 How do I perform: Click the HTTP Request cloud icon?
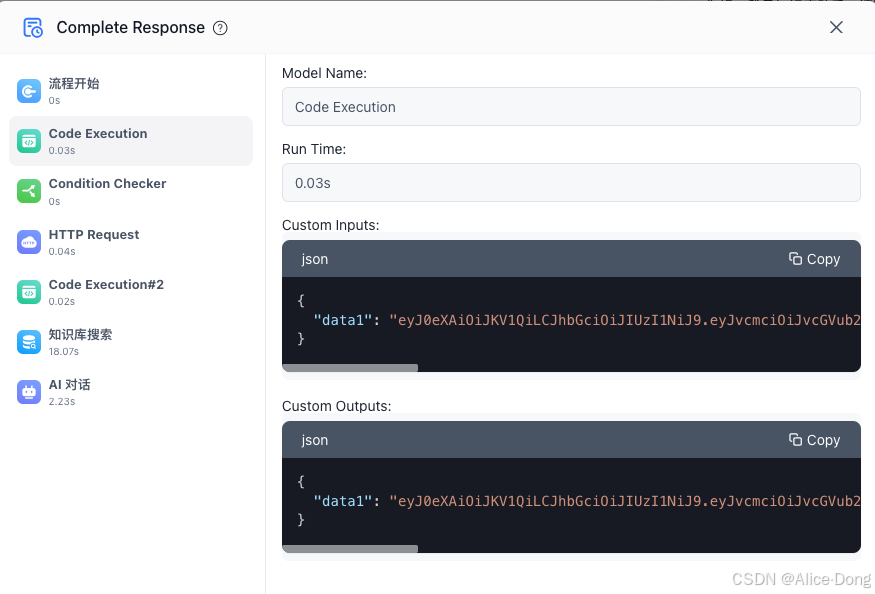coord(29,242)
